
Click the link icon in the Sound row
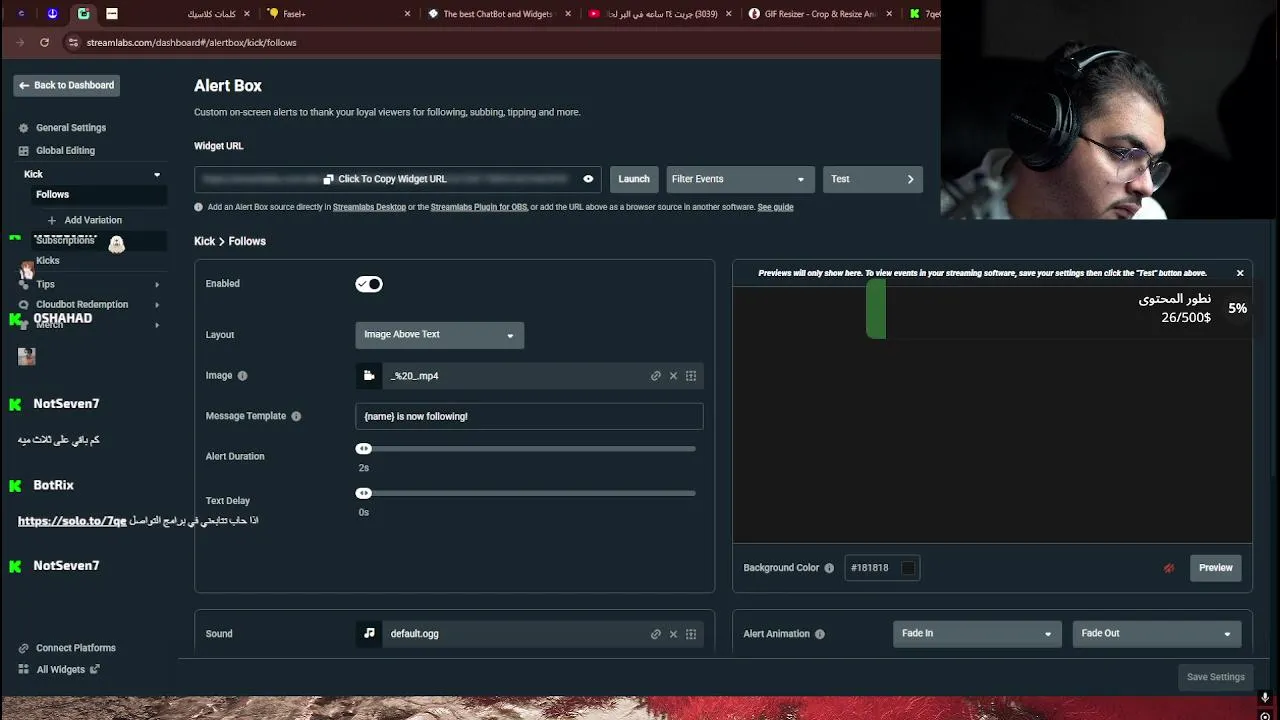click(656, 634)
